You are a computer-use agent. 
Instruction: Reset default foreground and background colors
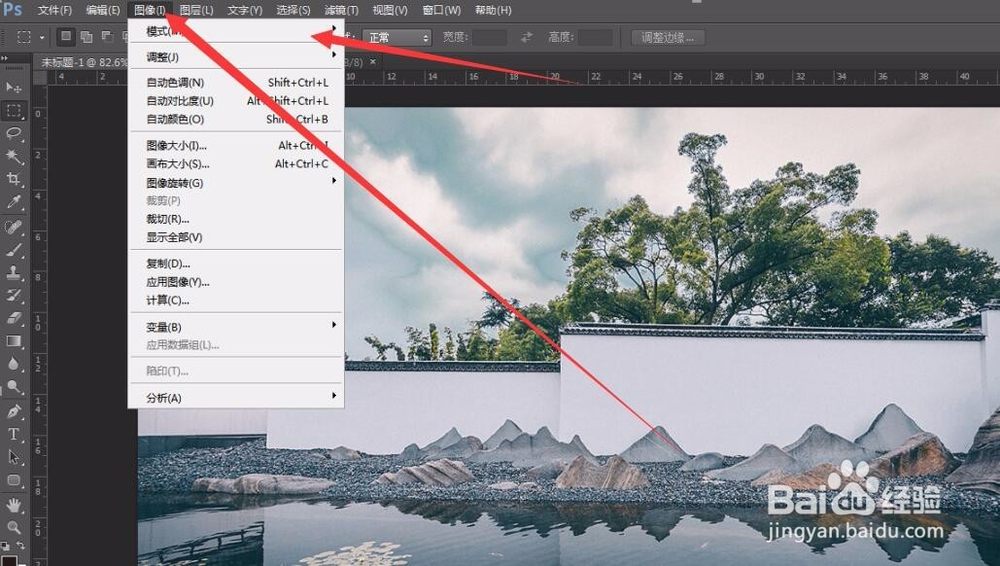tap(6, 546)
